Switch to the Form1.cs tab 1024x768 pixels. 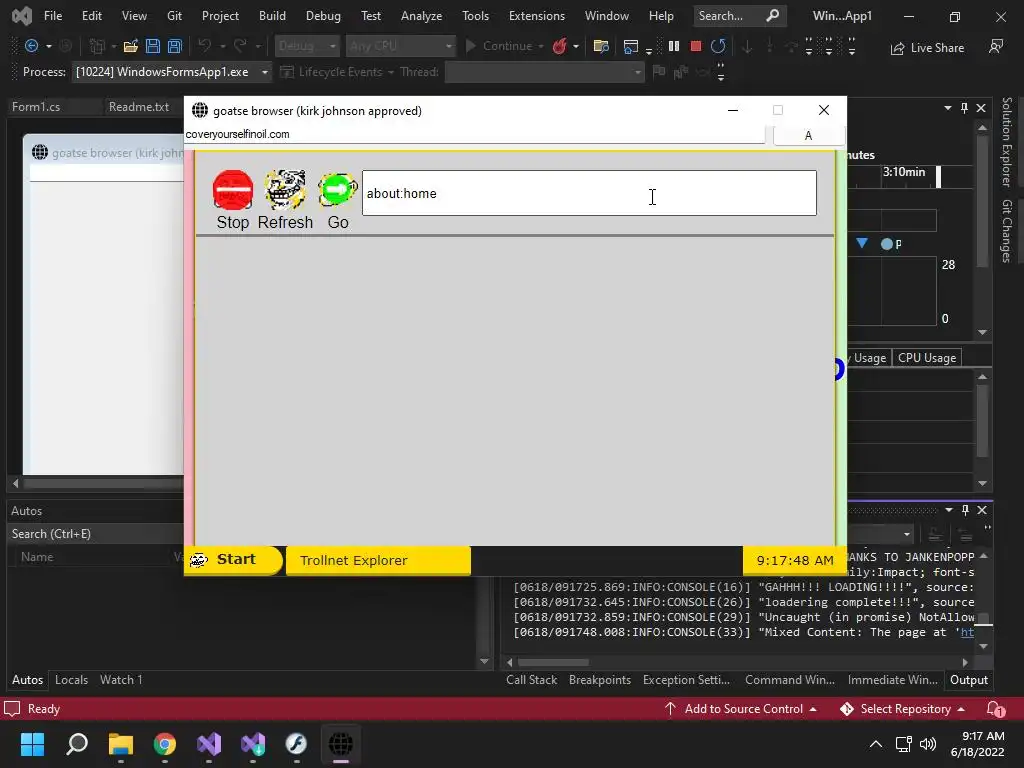pos(36,106)
